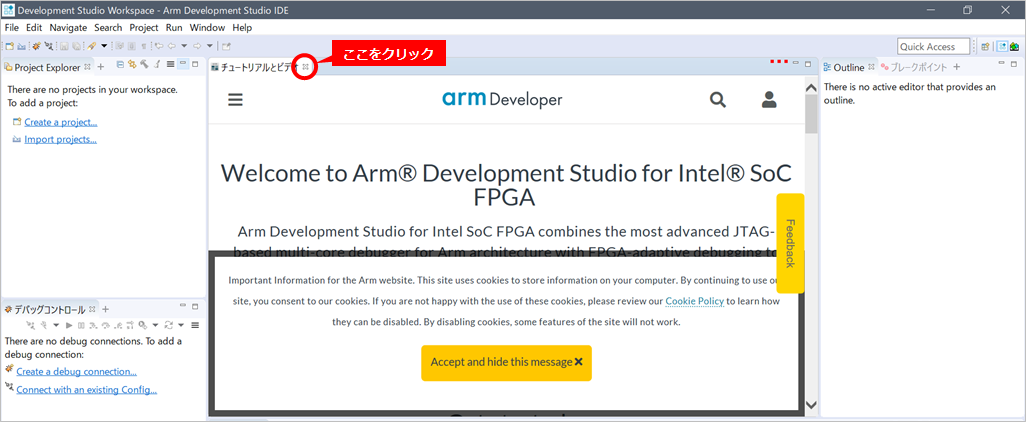Toggle Link with Editor in Project Explorer
Screen dimensions: 1026x422
(x=132, y=64)
